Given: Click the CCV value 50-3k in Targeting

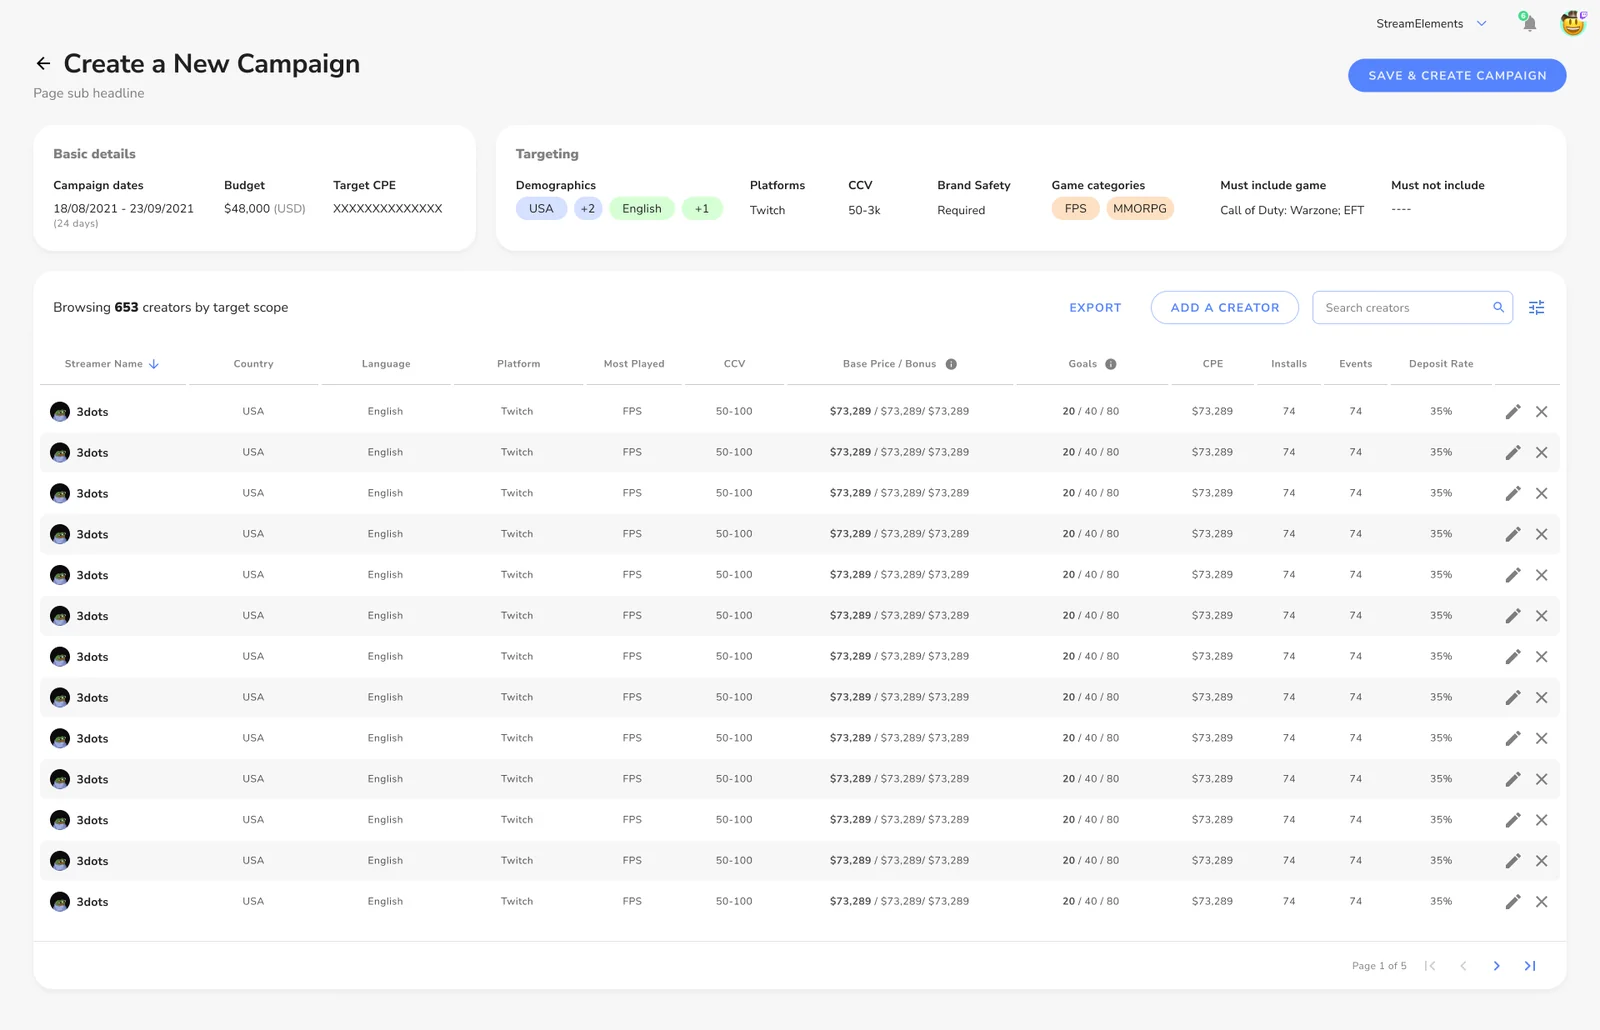Looking at the screenshot, I should 864,210.
